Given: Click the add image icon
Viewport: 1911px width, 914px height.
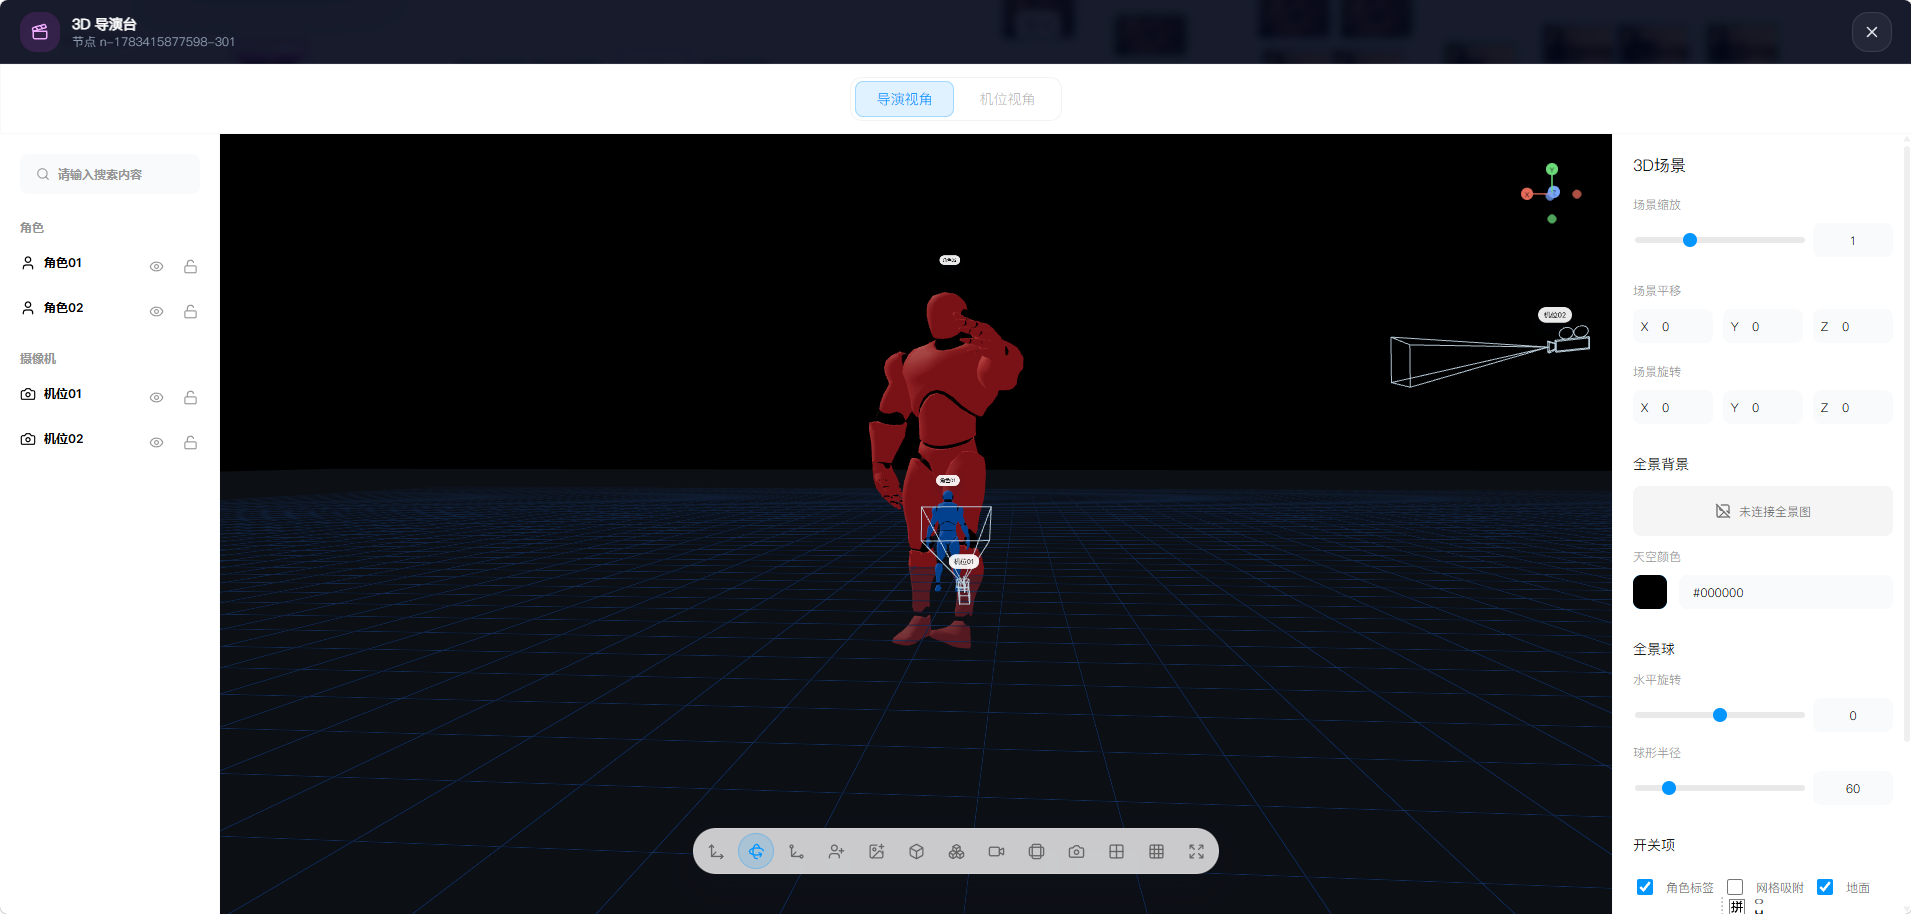Looking at the screenshot, I should pos(876,852).
